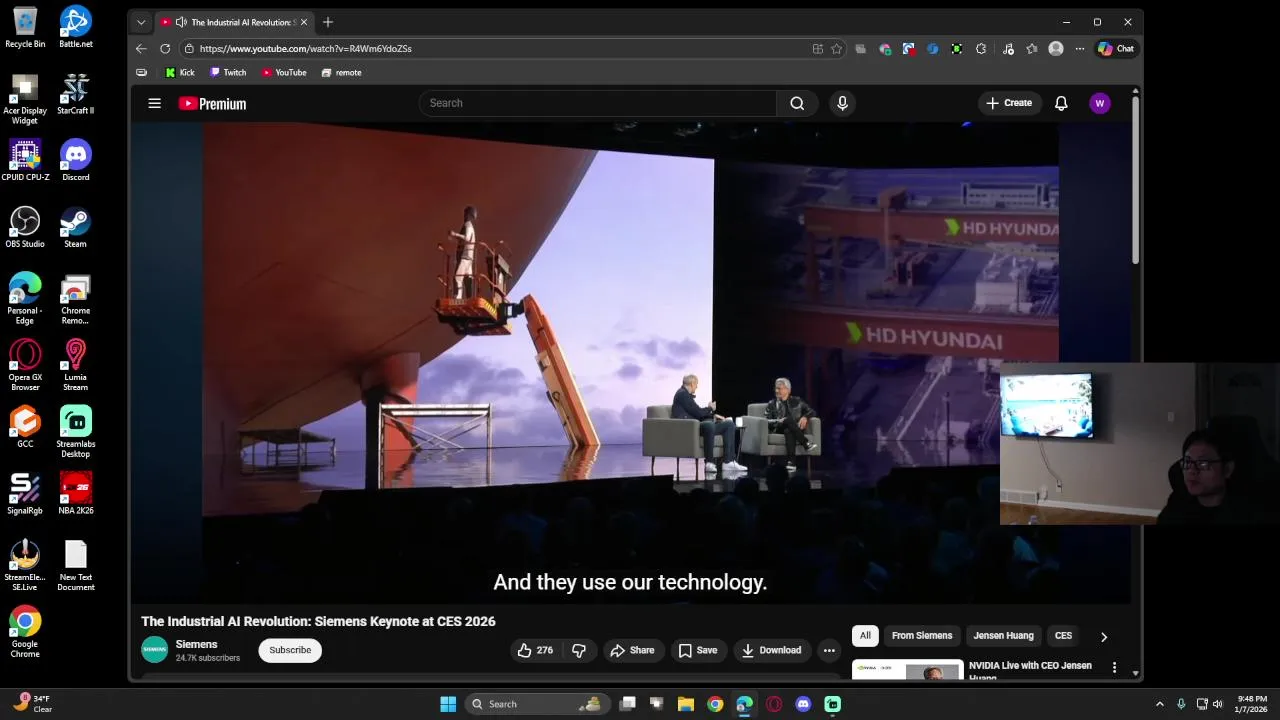Open File Explorer from the taskbar
This screenshot has width=1280, height=720.
click(x=686, y=704)
